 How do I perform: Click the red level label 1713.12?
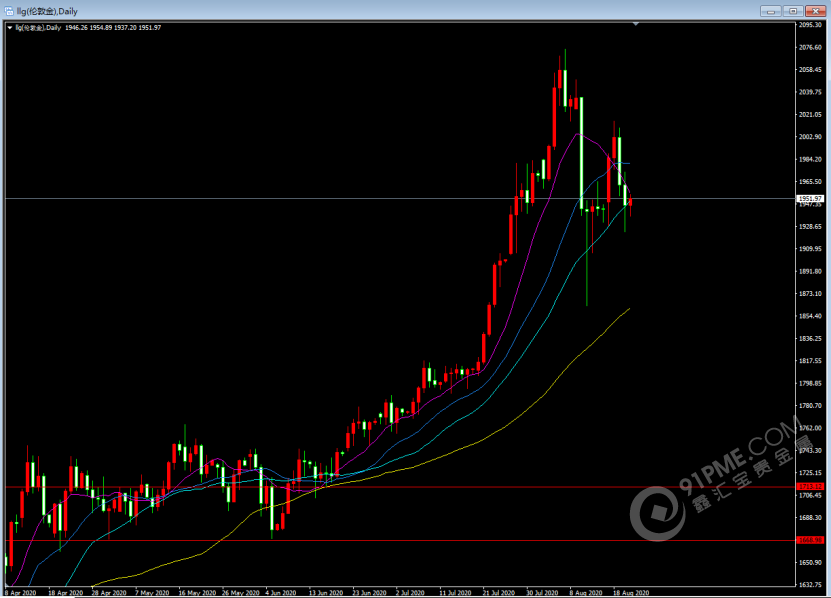(x=810, y=486)
